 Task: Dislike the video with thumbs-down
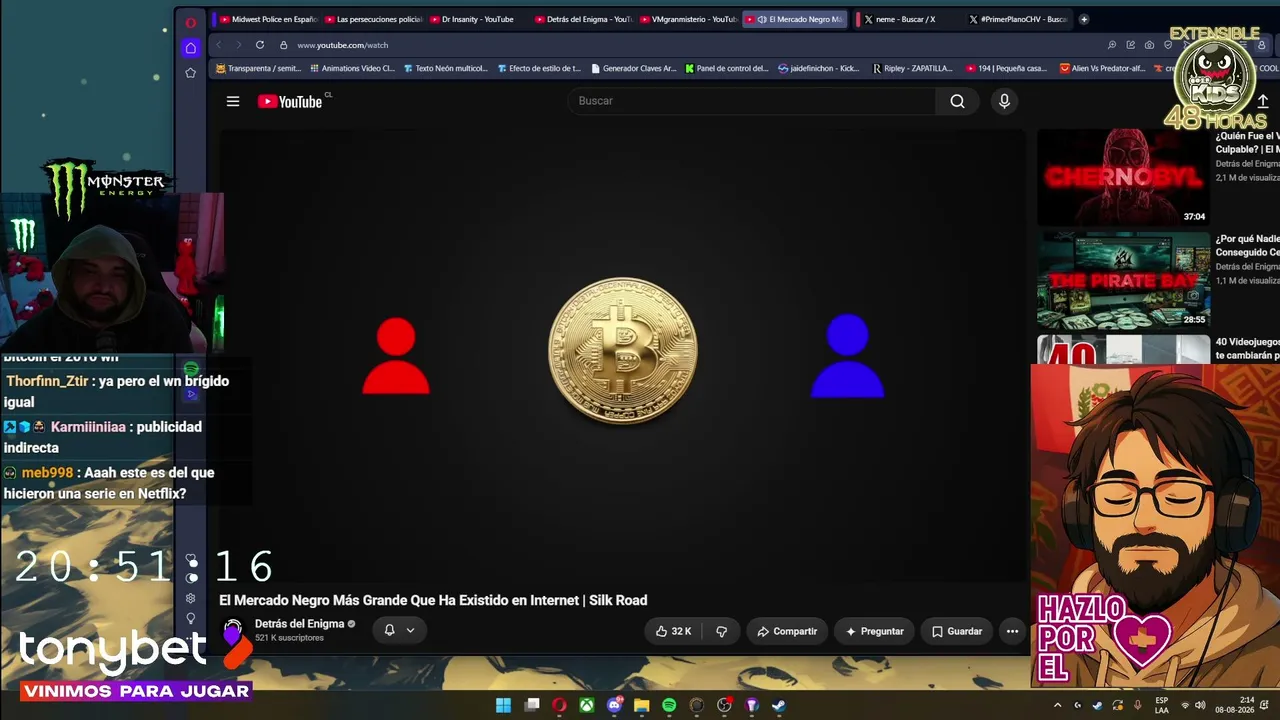coord(721,631)
